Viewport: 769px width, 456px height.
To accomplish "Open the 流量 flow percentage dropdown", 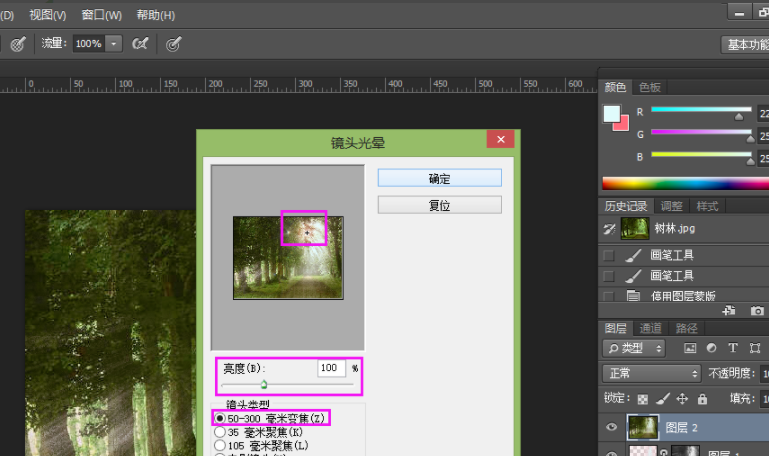I will click(113, 44).
